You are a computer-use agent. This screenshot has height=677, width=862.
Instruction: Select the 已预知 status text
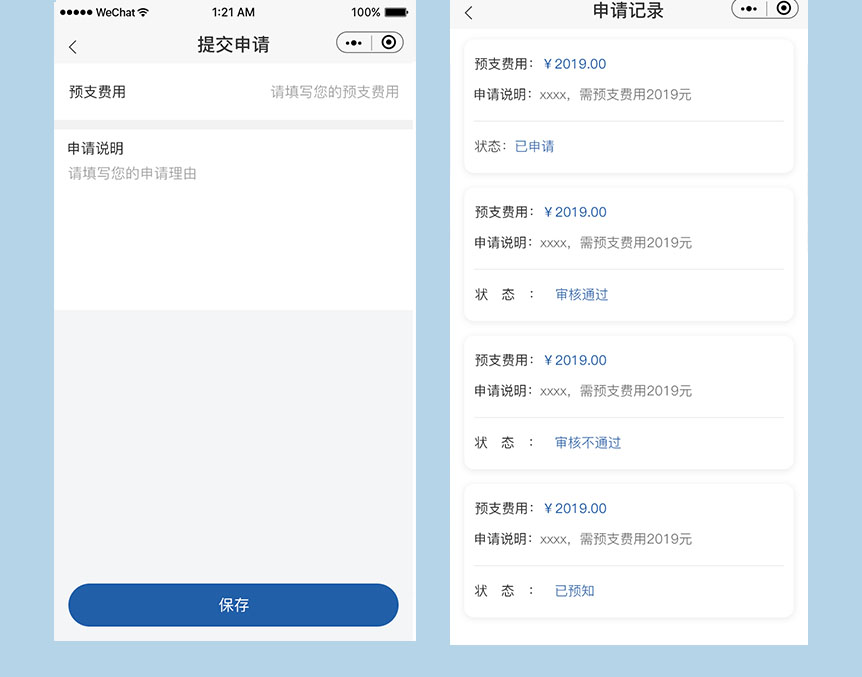574,591
